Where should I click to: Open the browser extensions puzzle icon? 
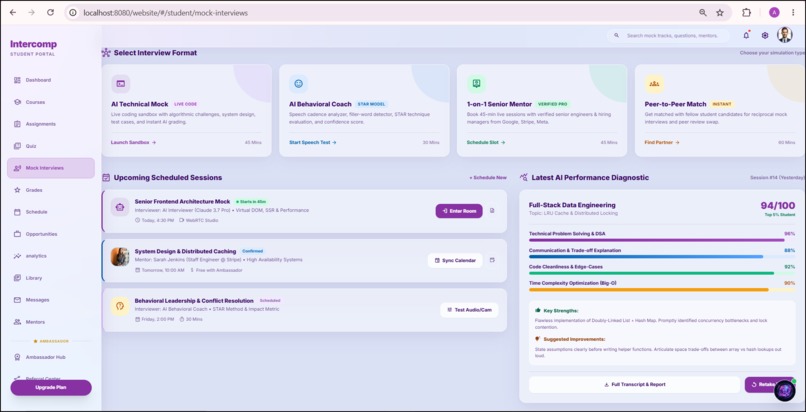(746, 12)
